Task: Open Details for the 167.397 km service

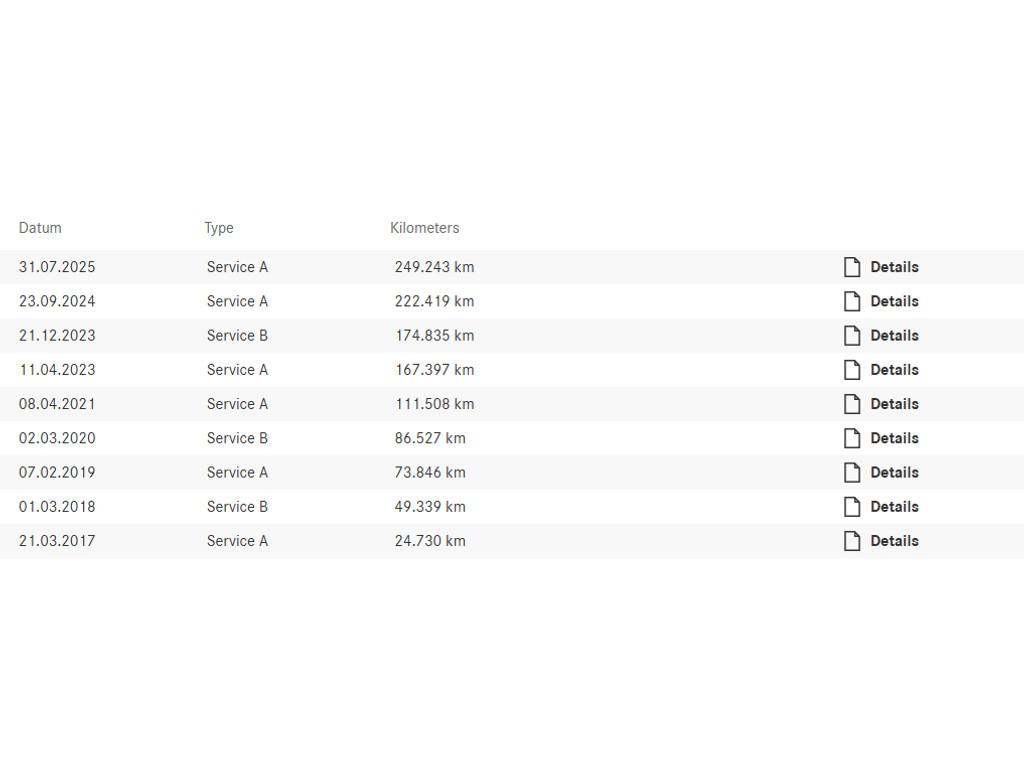Action: coord(894,370)
